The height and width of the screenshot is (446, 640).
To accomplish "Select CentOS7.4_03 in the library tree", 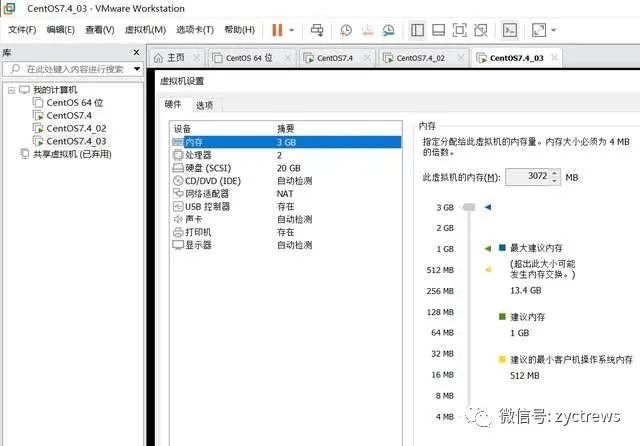I will click(76, 141).
